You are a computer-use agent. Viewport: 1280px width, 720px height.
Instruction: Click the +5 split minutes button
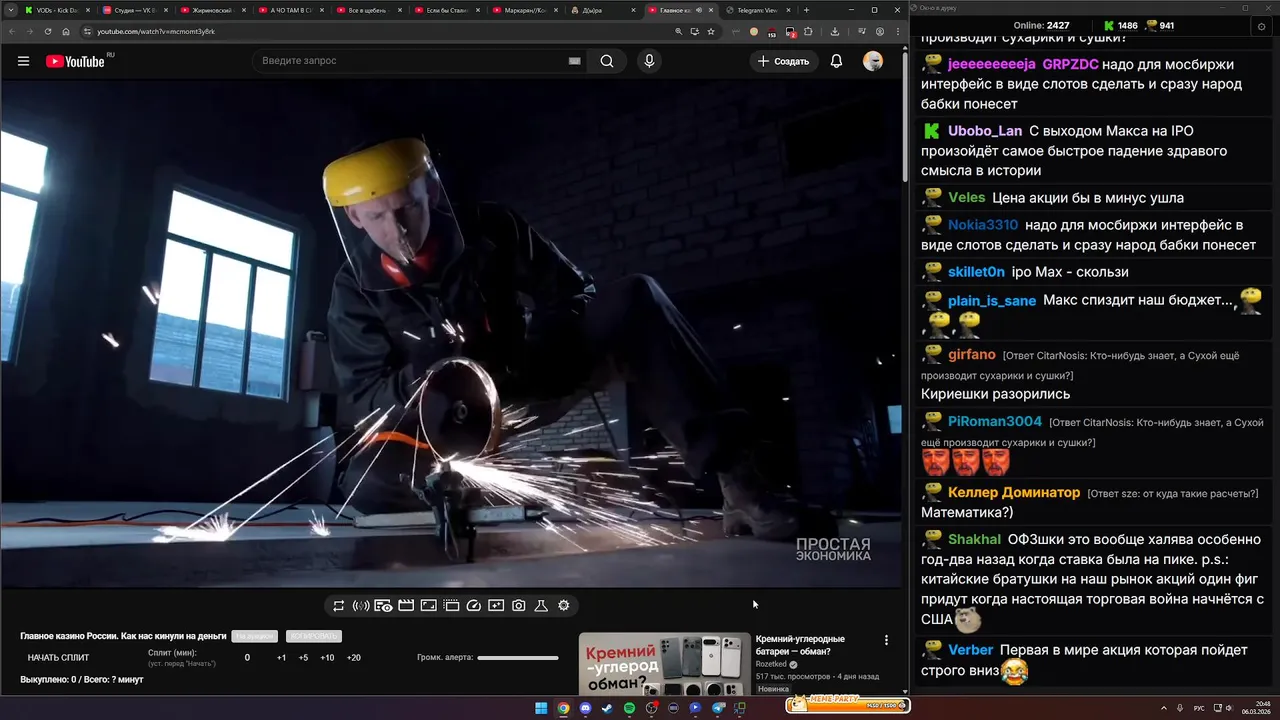point(303,658)
